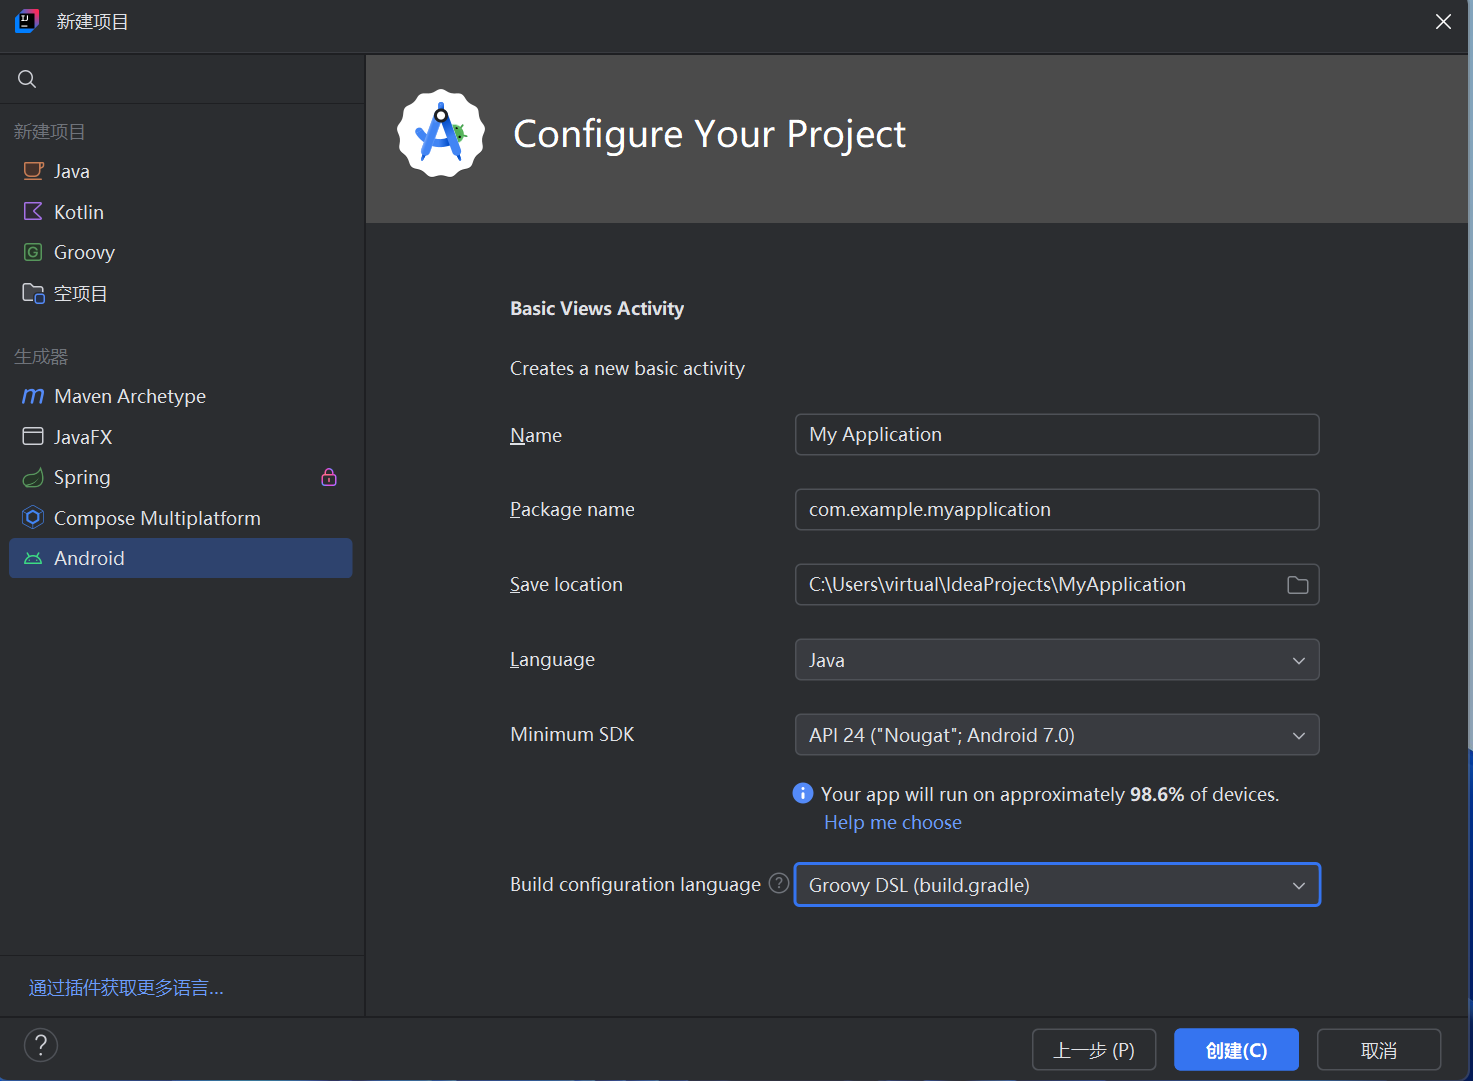Select the JavaFX generator
Image resolution: width=1473 pixels, height=1081 pixels.
click(83, 437)
